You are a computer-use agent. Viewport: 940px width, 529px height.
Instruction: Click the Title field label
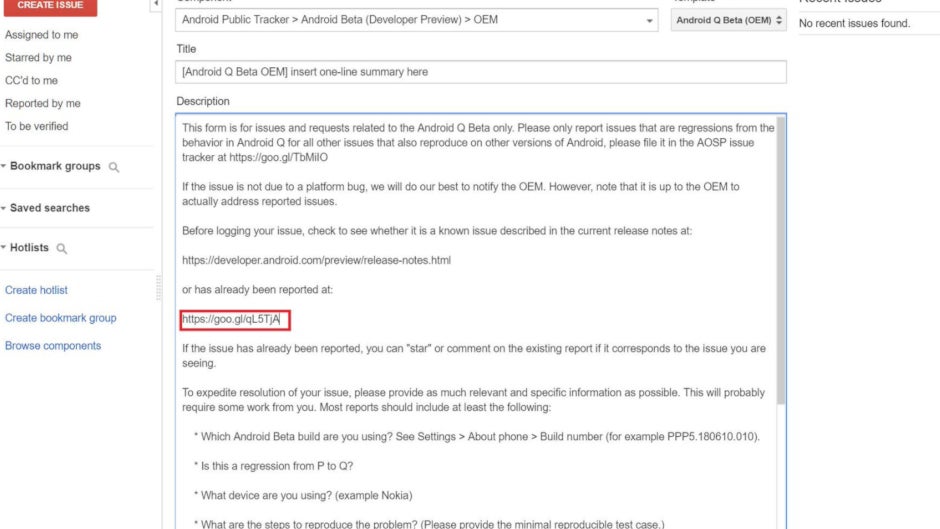click(x=186, y=49)
